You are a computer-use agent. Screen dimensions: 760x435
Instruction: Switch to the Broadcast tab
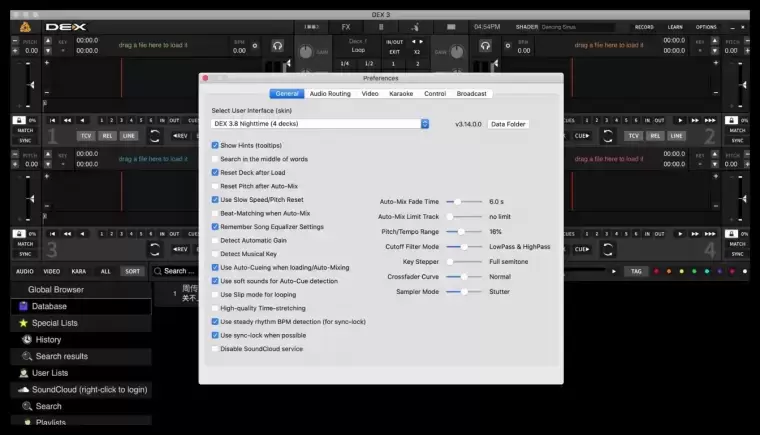tap(471, 94)
